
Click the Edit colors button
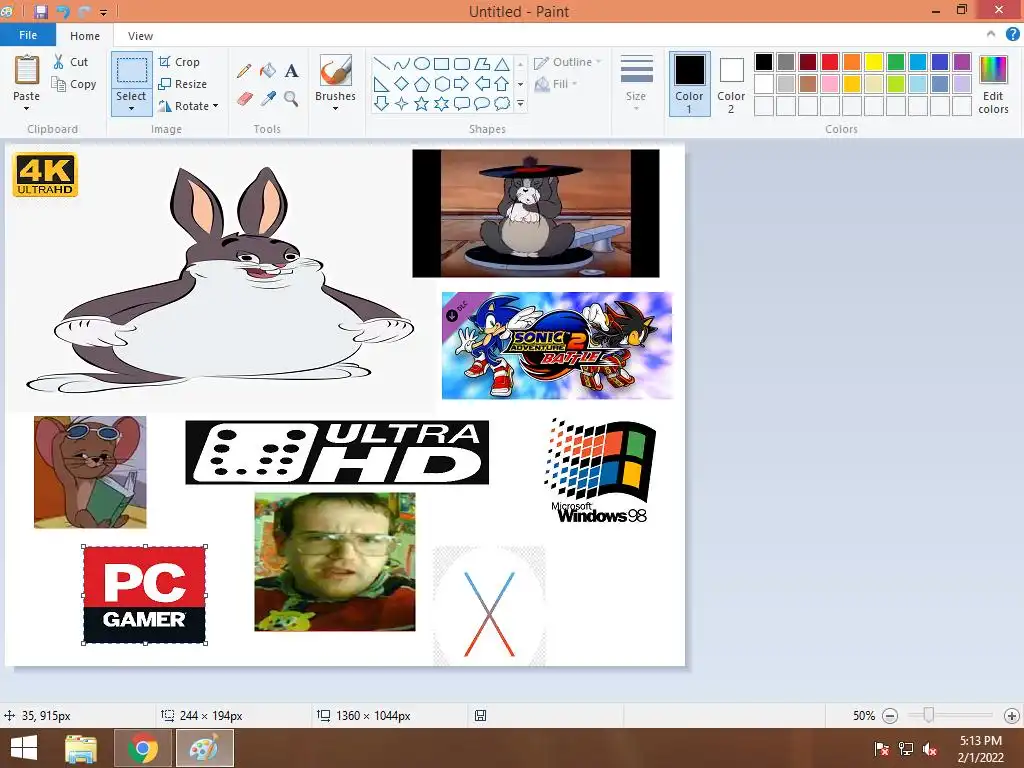[993, 84]
